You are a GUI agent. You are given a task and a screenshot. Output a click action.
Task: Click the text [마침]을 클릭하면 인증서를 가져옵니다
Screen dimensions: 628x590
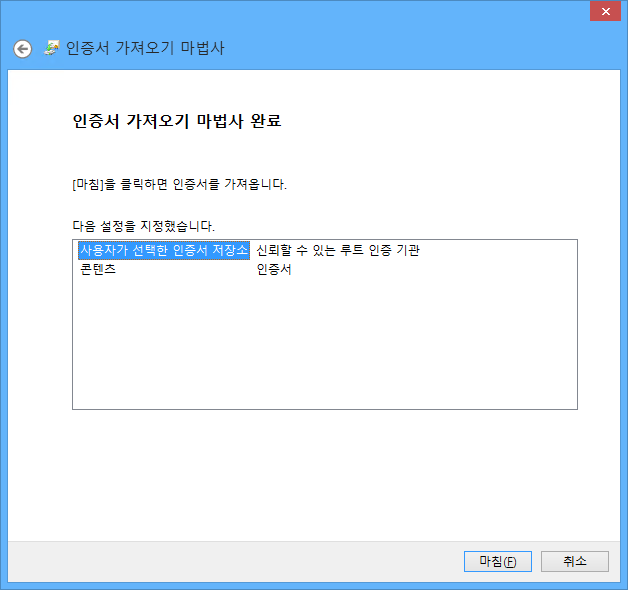pyautogui.click(x=180, y=185)
